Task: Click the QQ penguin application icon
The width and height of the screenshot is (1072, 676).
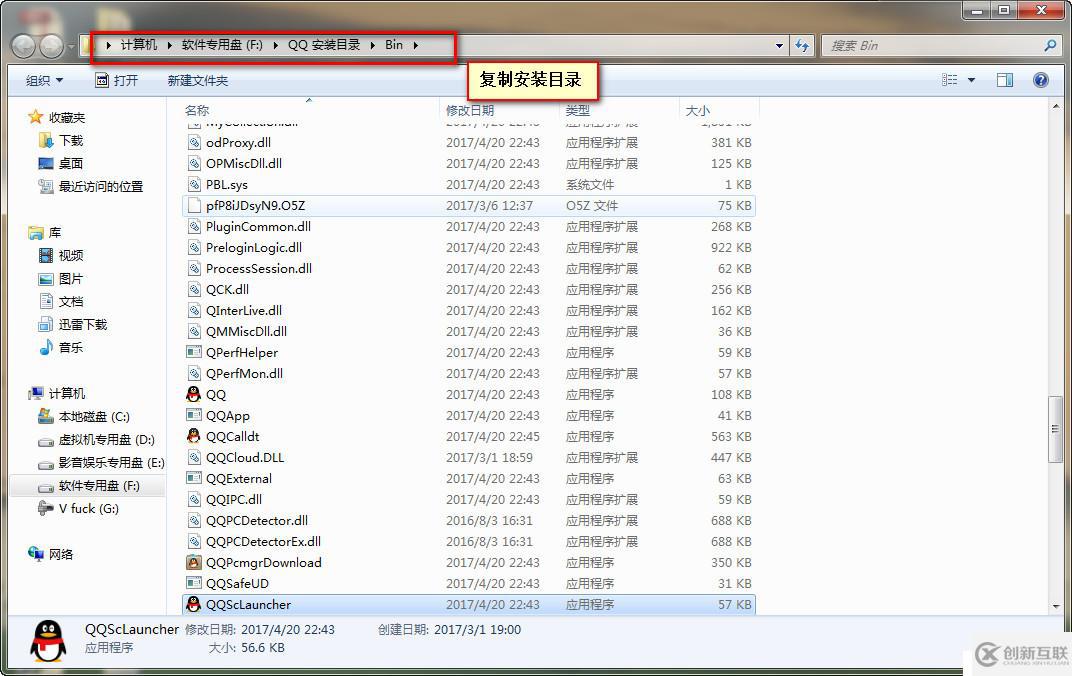Action: pos(194,394)
